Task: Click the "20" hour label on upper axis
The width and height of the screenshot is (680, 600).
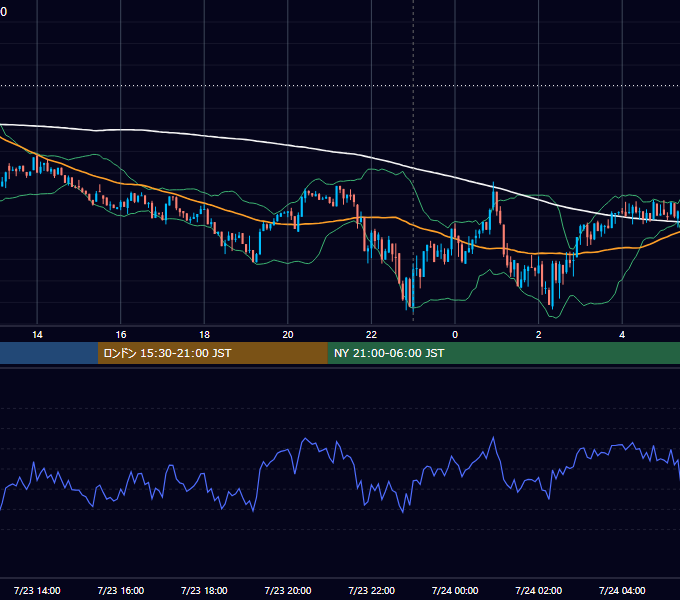Action: click(288, 335)
